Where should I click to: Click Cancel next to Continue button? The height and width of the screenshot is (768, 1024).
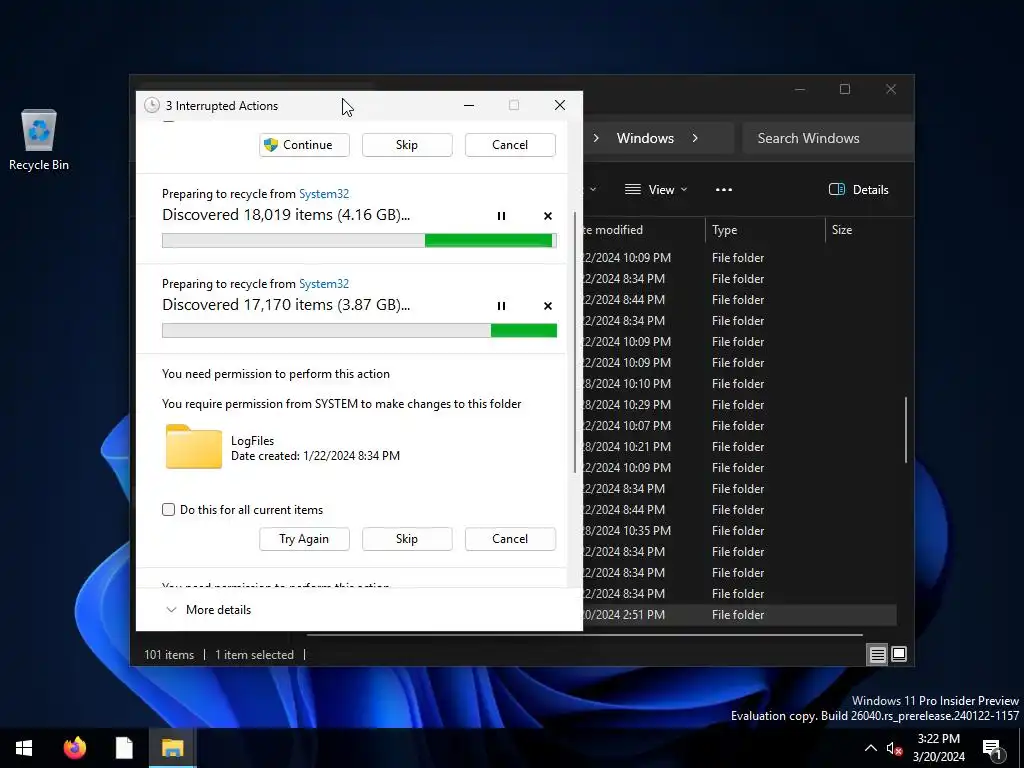coord(510,145)
